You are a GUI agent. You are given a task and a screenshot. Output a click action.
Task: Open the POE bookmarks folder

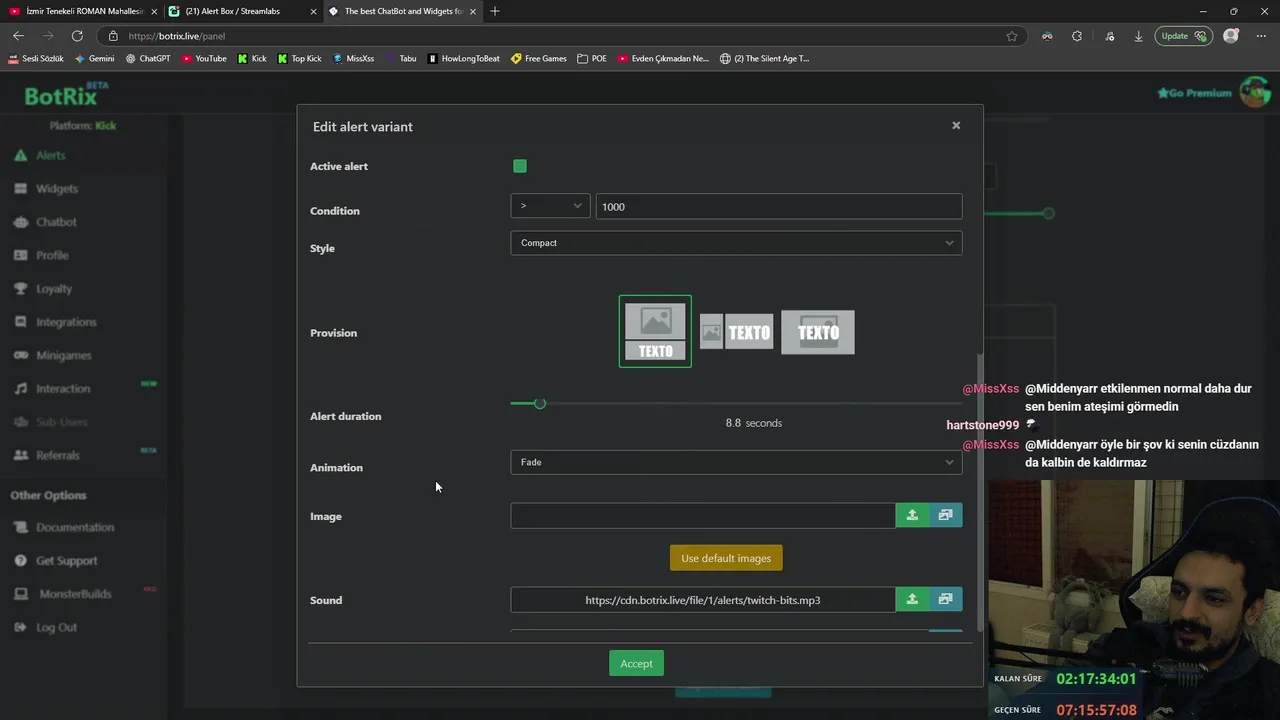click(592, 59)
